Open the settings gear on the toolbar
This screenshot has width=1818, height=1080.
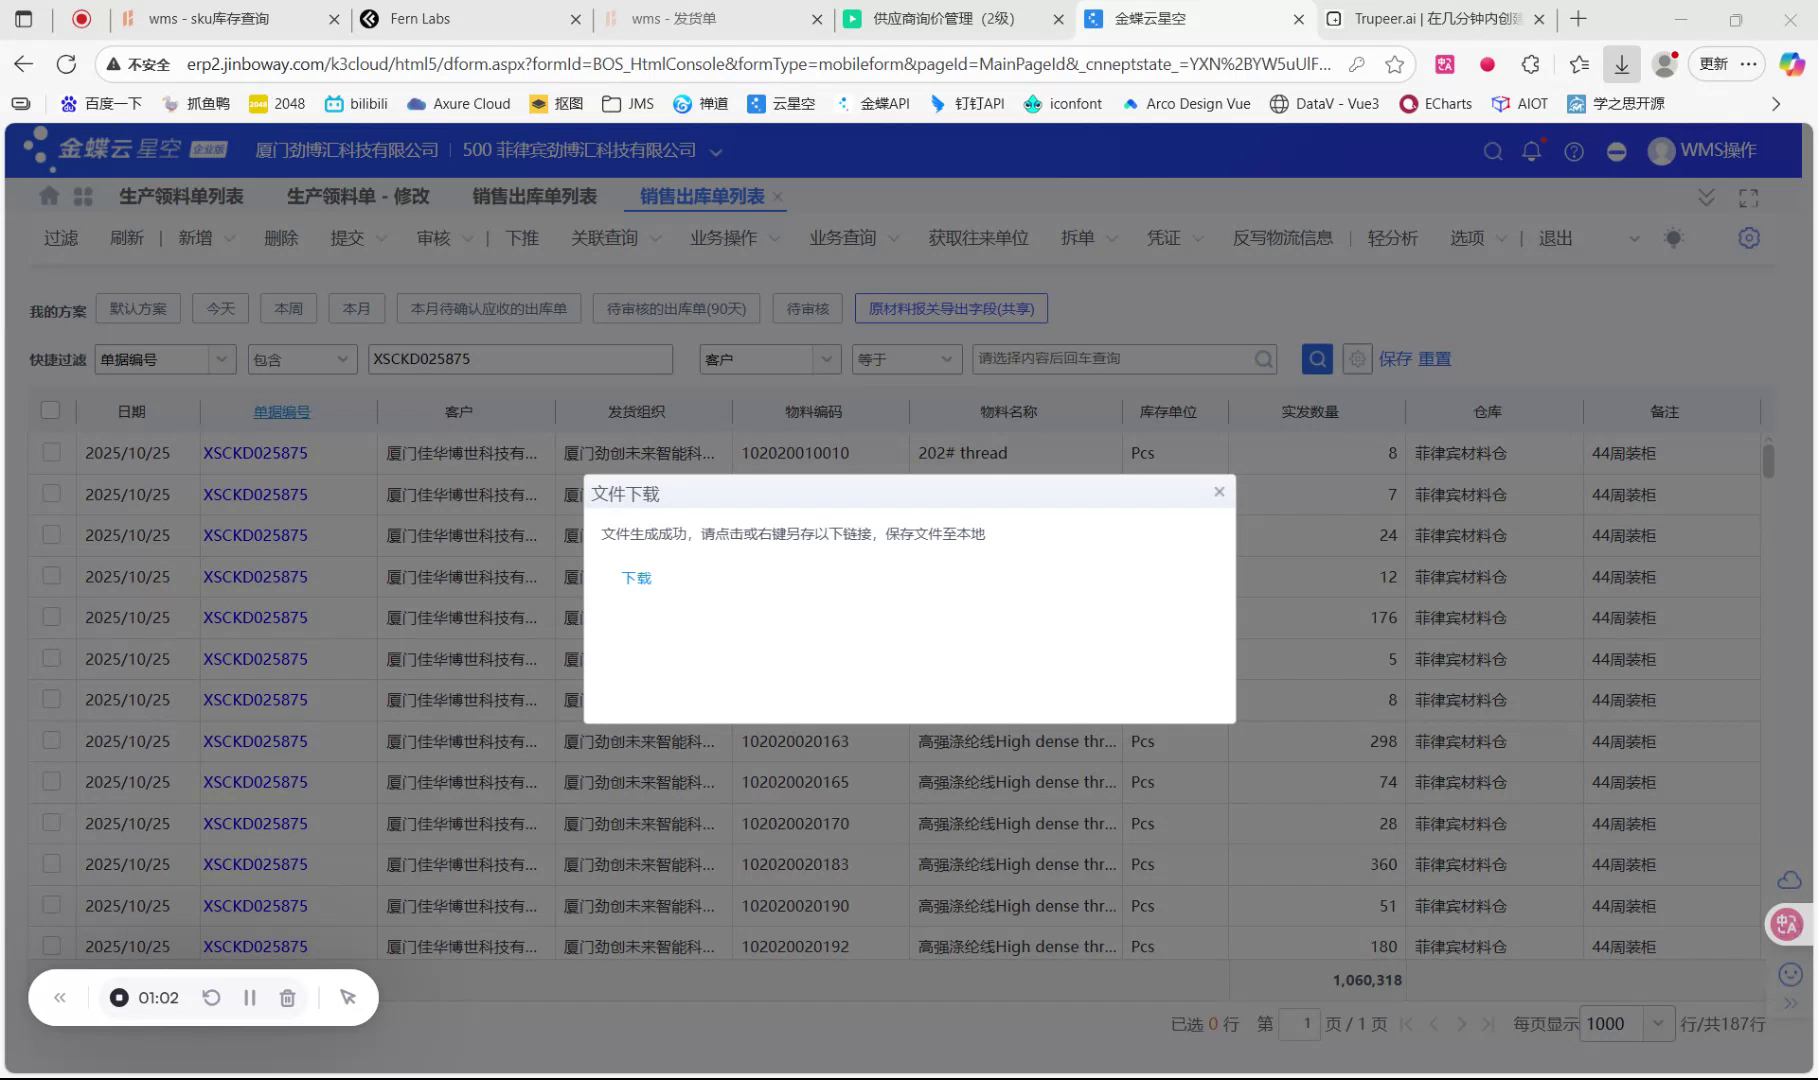[1748, 238]
